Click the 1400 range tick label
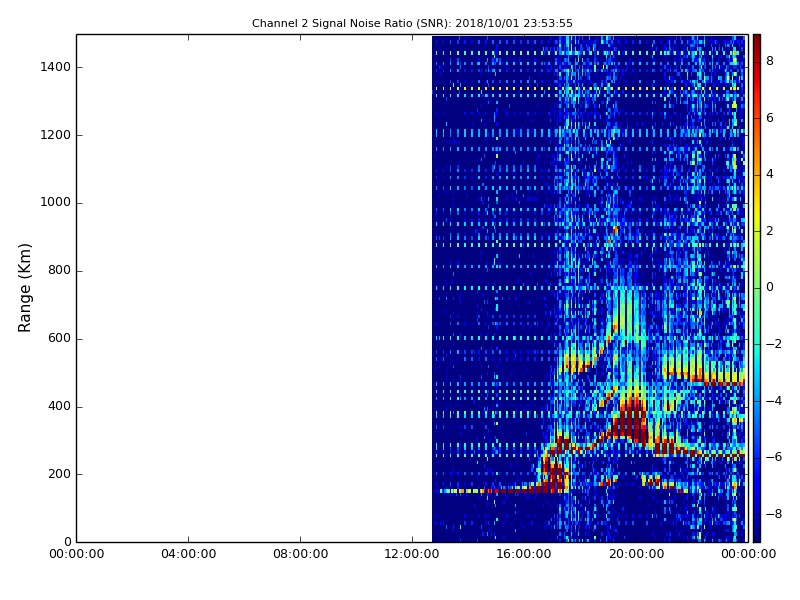 [x=56, y=67]
